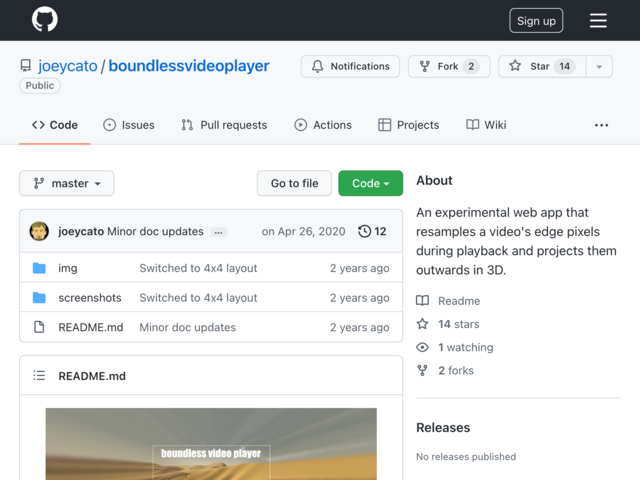
Task: Open README.md in the file list
Action: pyautogui.click(x=91, y=327)
